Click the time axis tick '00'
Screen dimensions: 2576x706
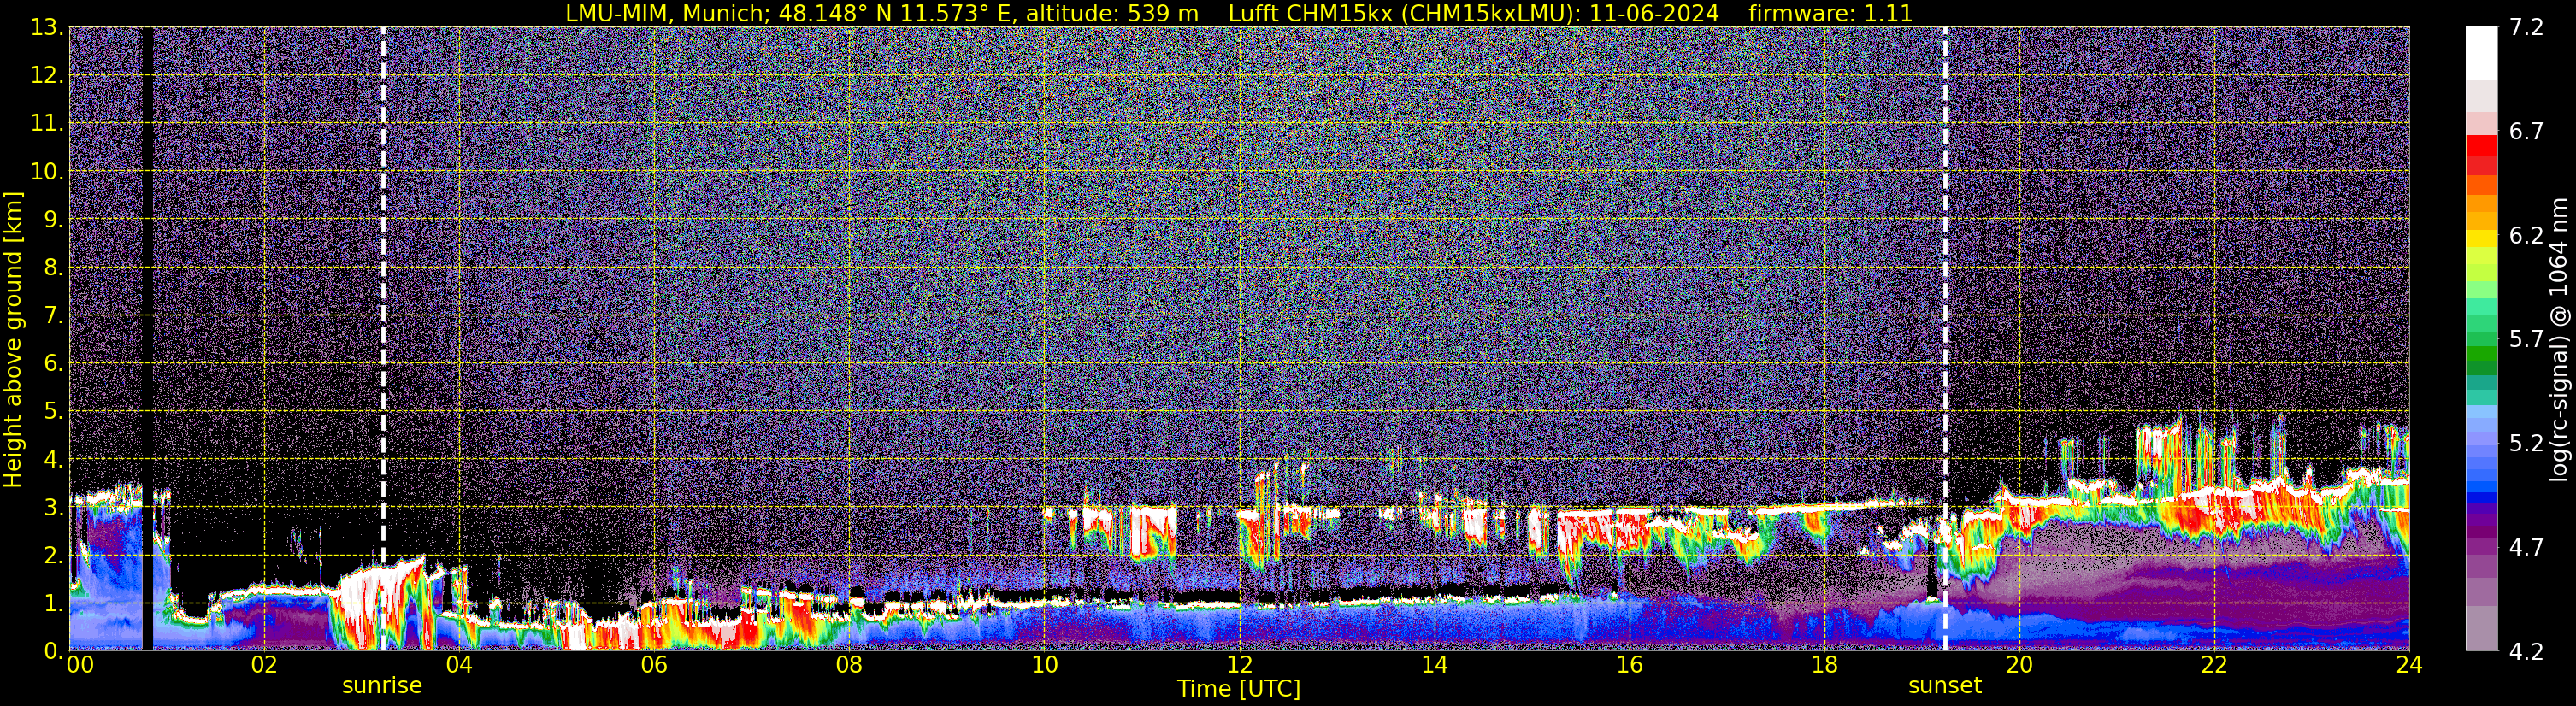[x=80, y=664]
